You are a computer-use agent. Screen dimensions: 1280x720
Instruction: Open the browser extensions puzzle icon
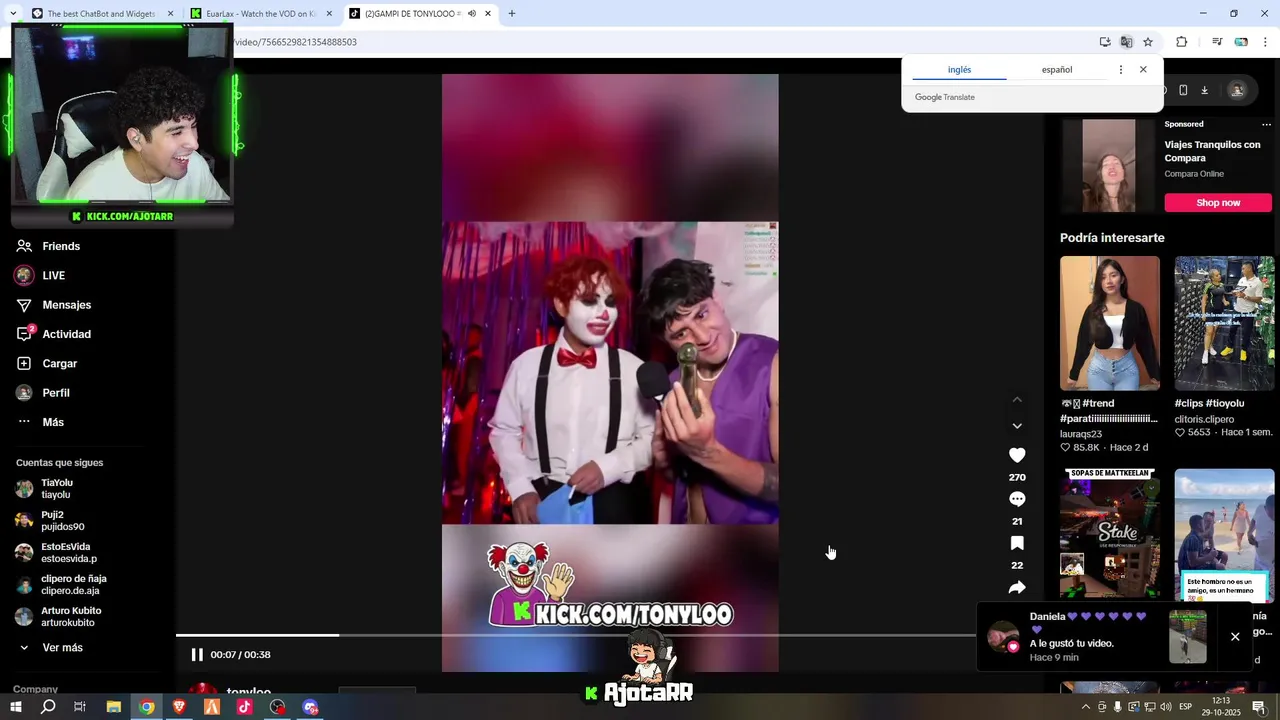[x=1181, y=42]
